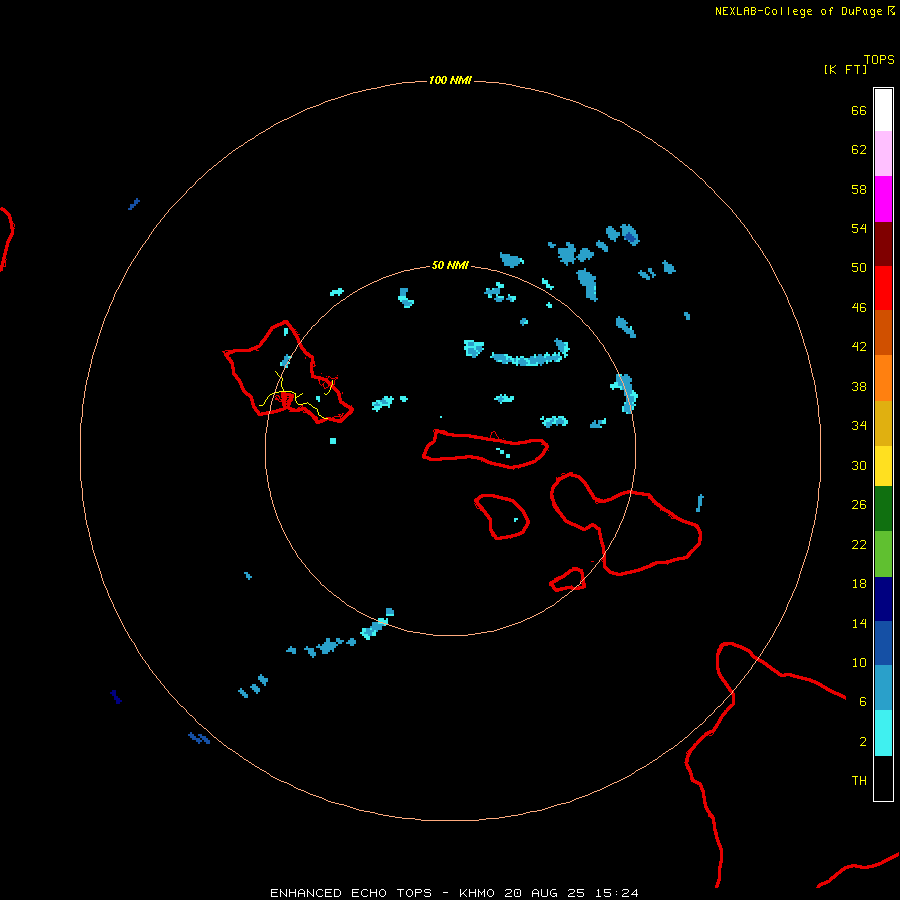
Task: Click the 'NEXLAB-College of DuPage' credit text
Action: pos(799,11)
